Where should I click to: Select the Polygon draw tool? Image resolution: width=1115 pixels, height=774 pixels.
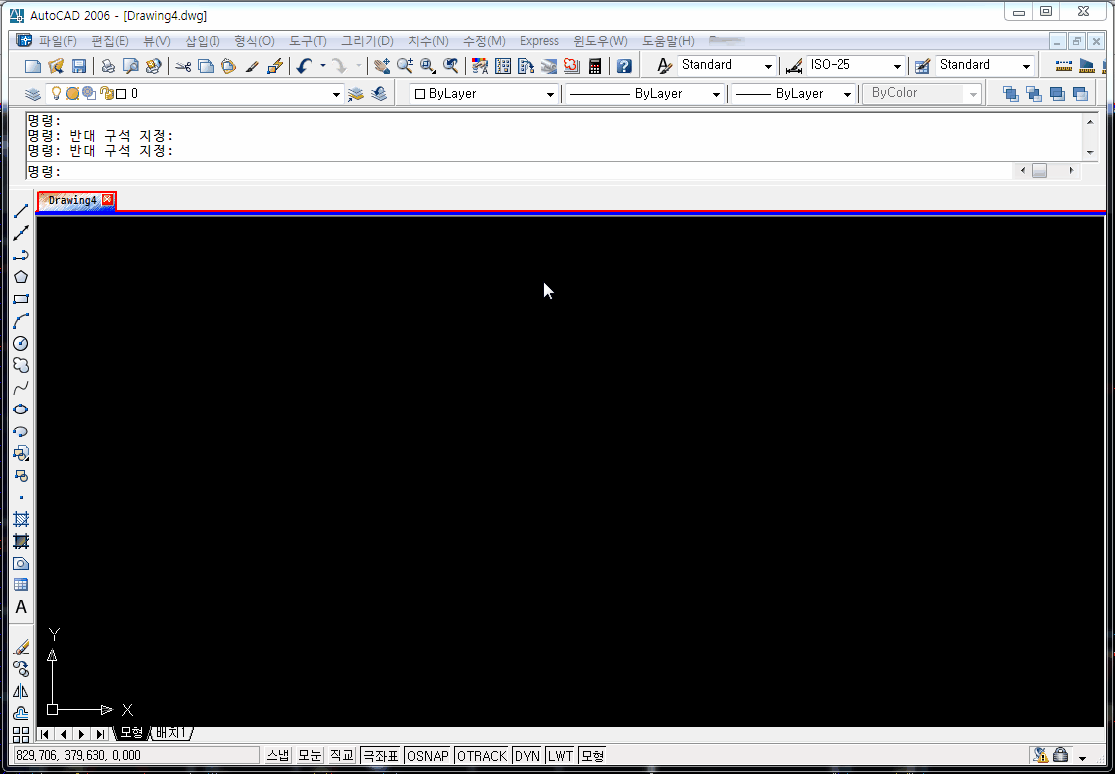[21, 277]
